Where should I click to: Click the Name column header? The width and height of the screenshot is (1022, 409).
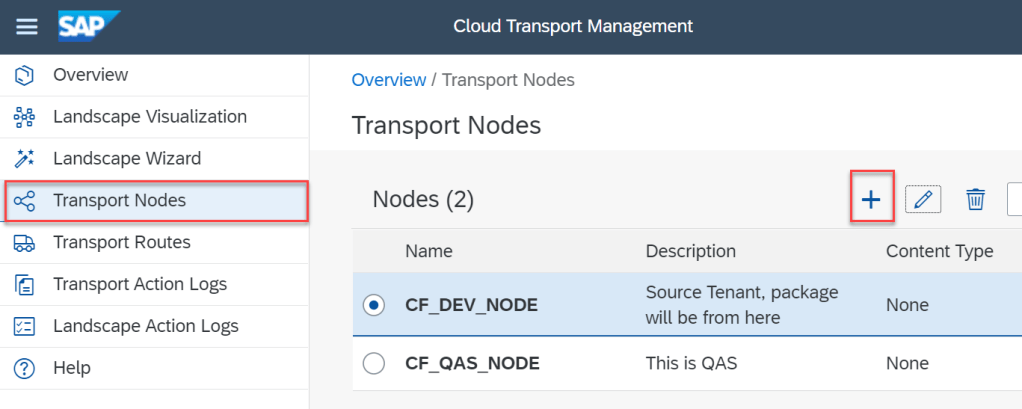(x=429, y=252)
